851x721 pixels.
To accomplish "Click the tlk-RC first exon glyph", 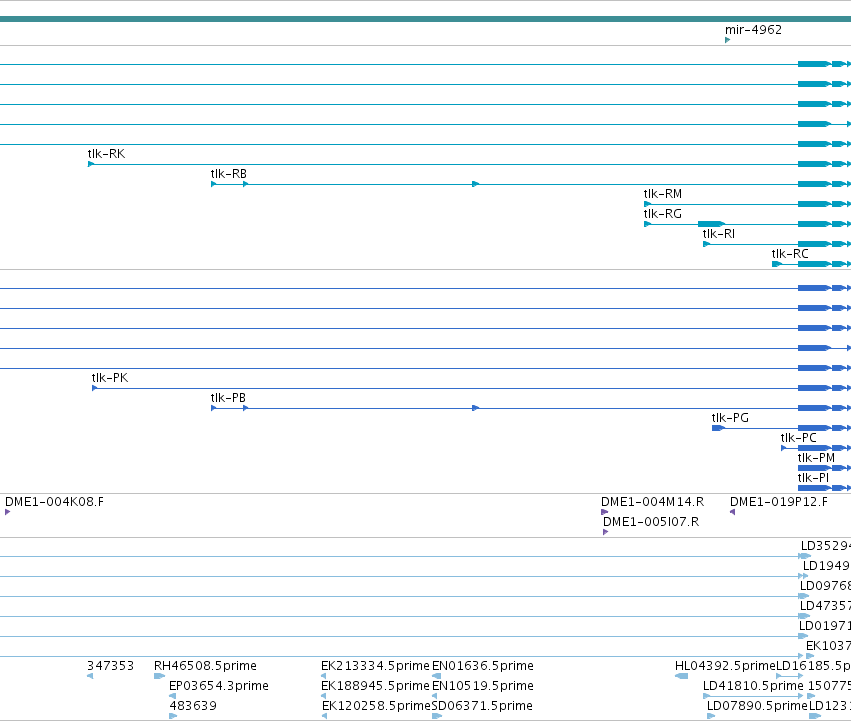I will [777, 264].
